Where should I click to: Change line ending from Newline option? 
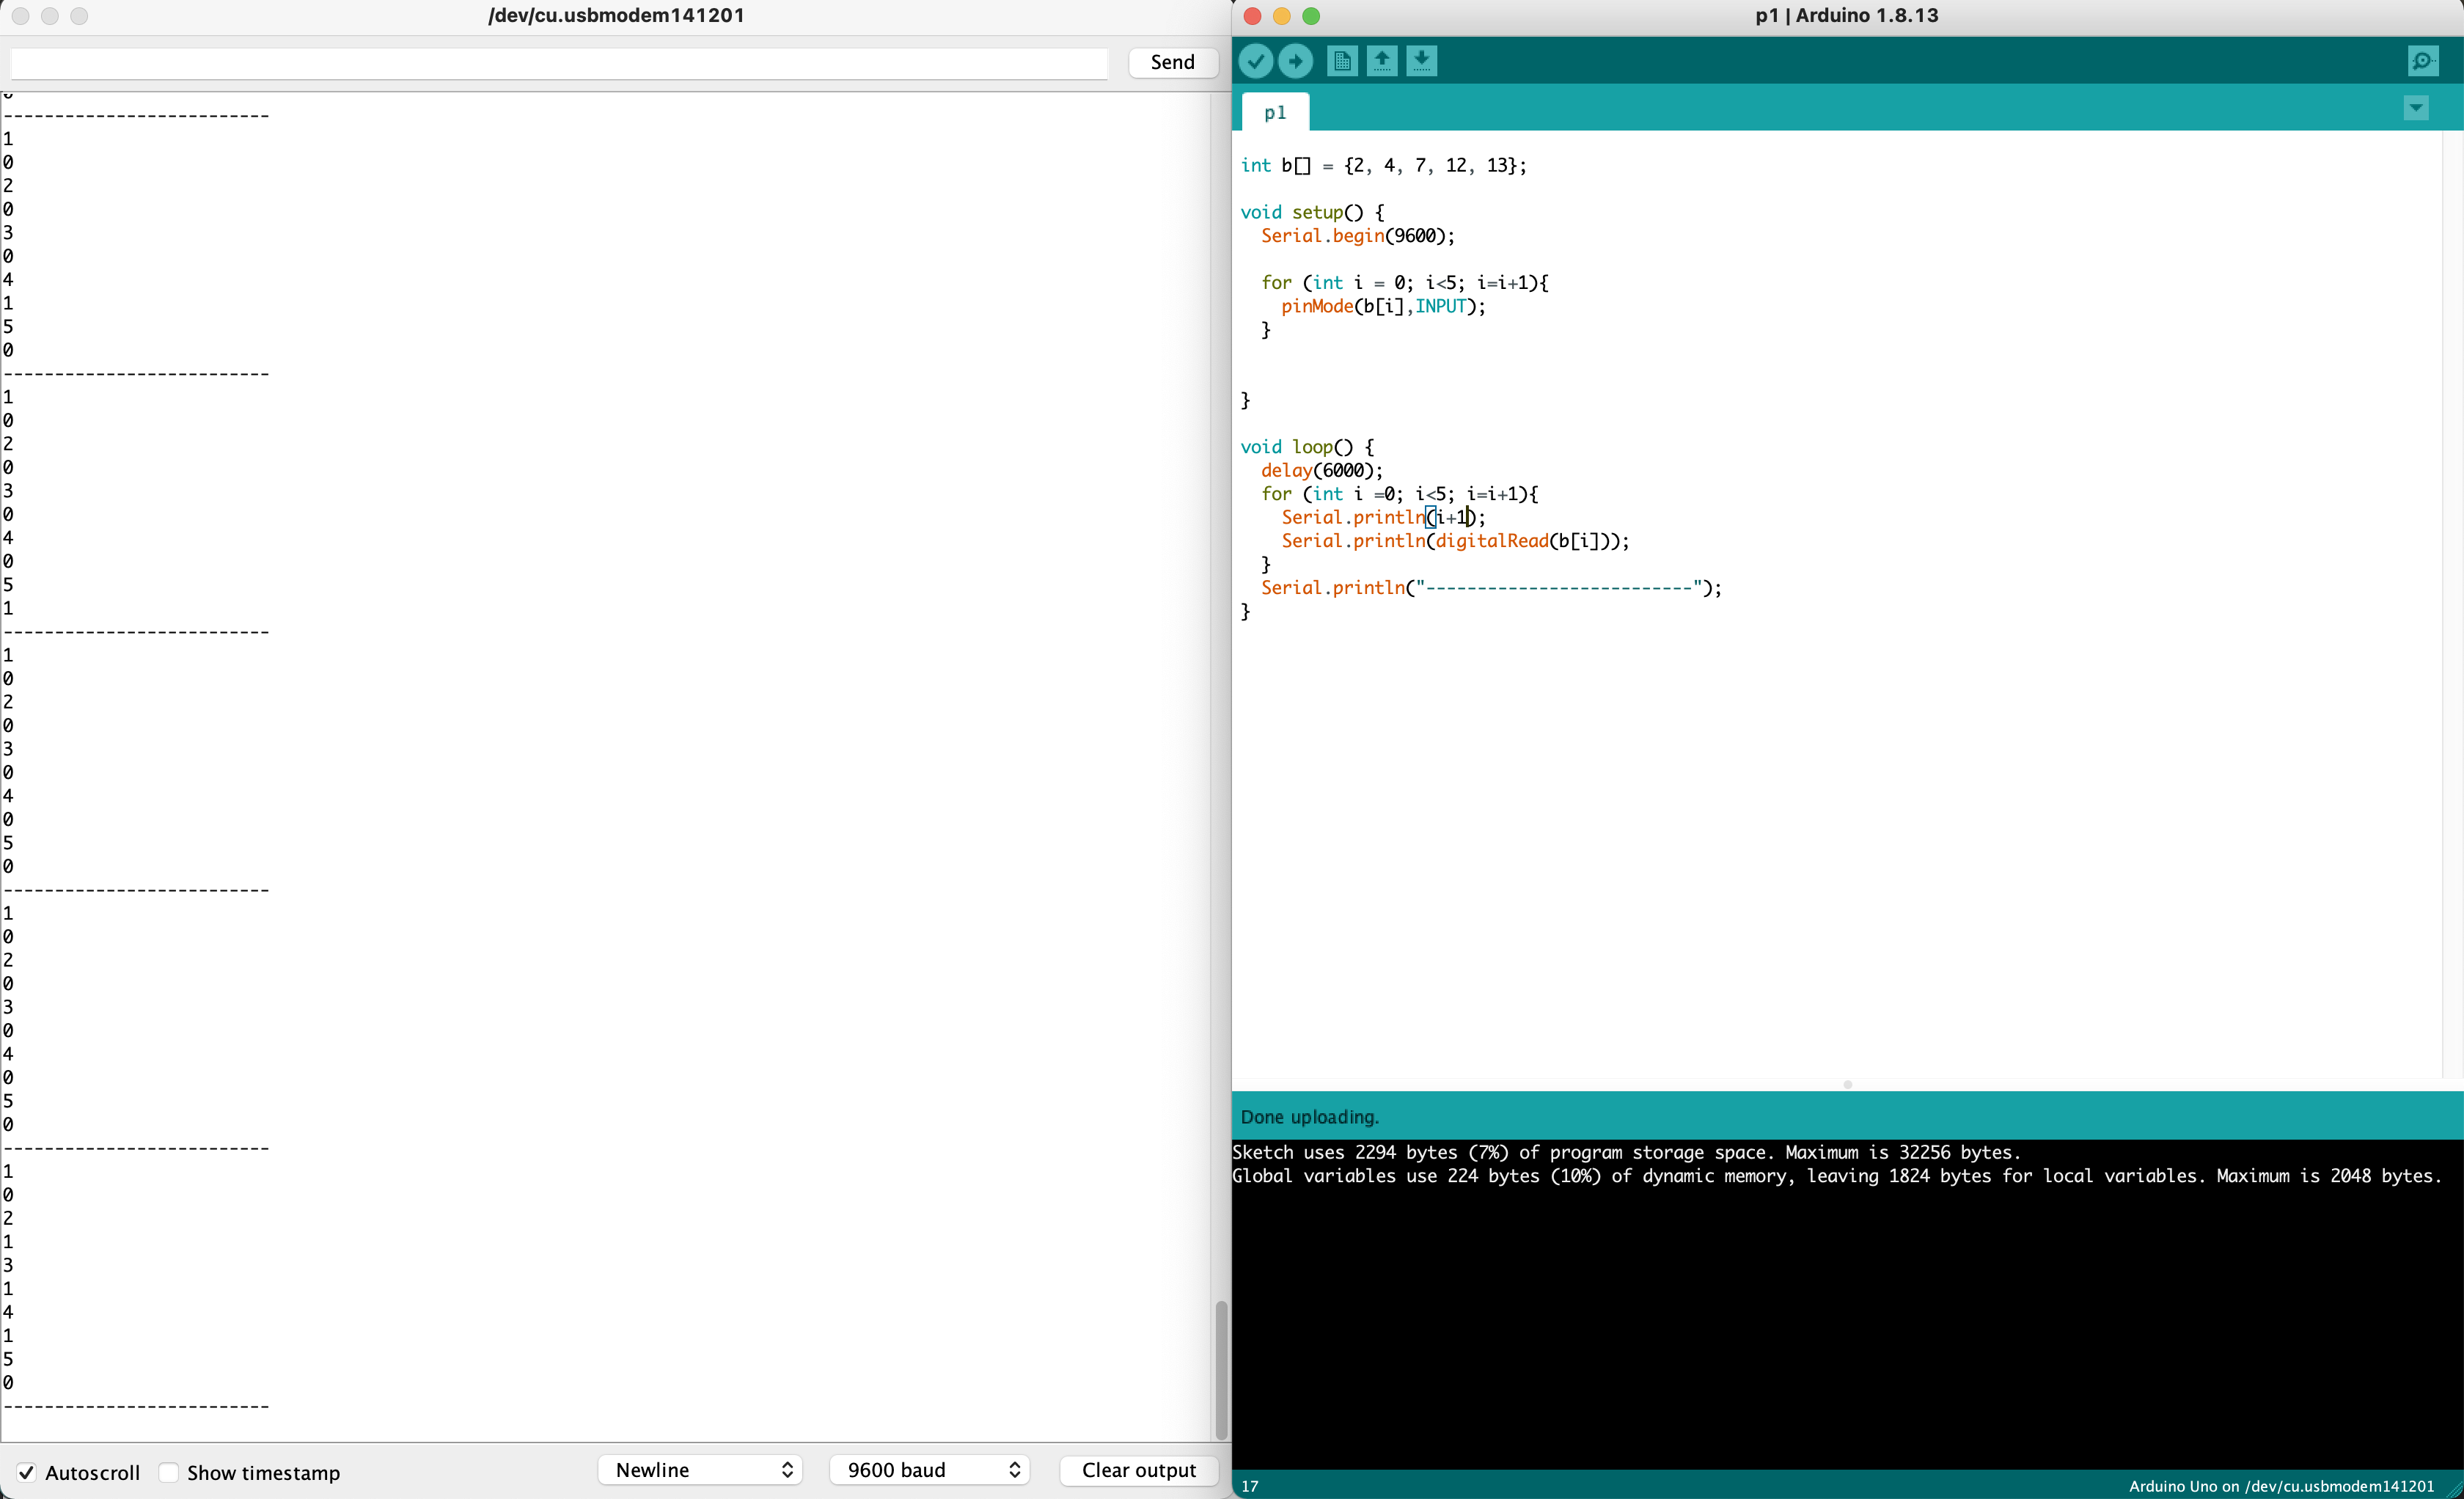pos(700,1470)
